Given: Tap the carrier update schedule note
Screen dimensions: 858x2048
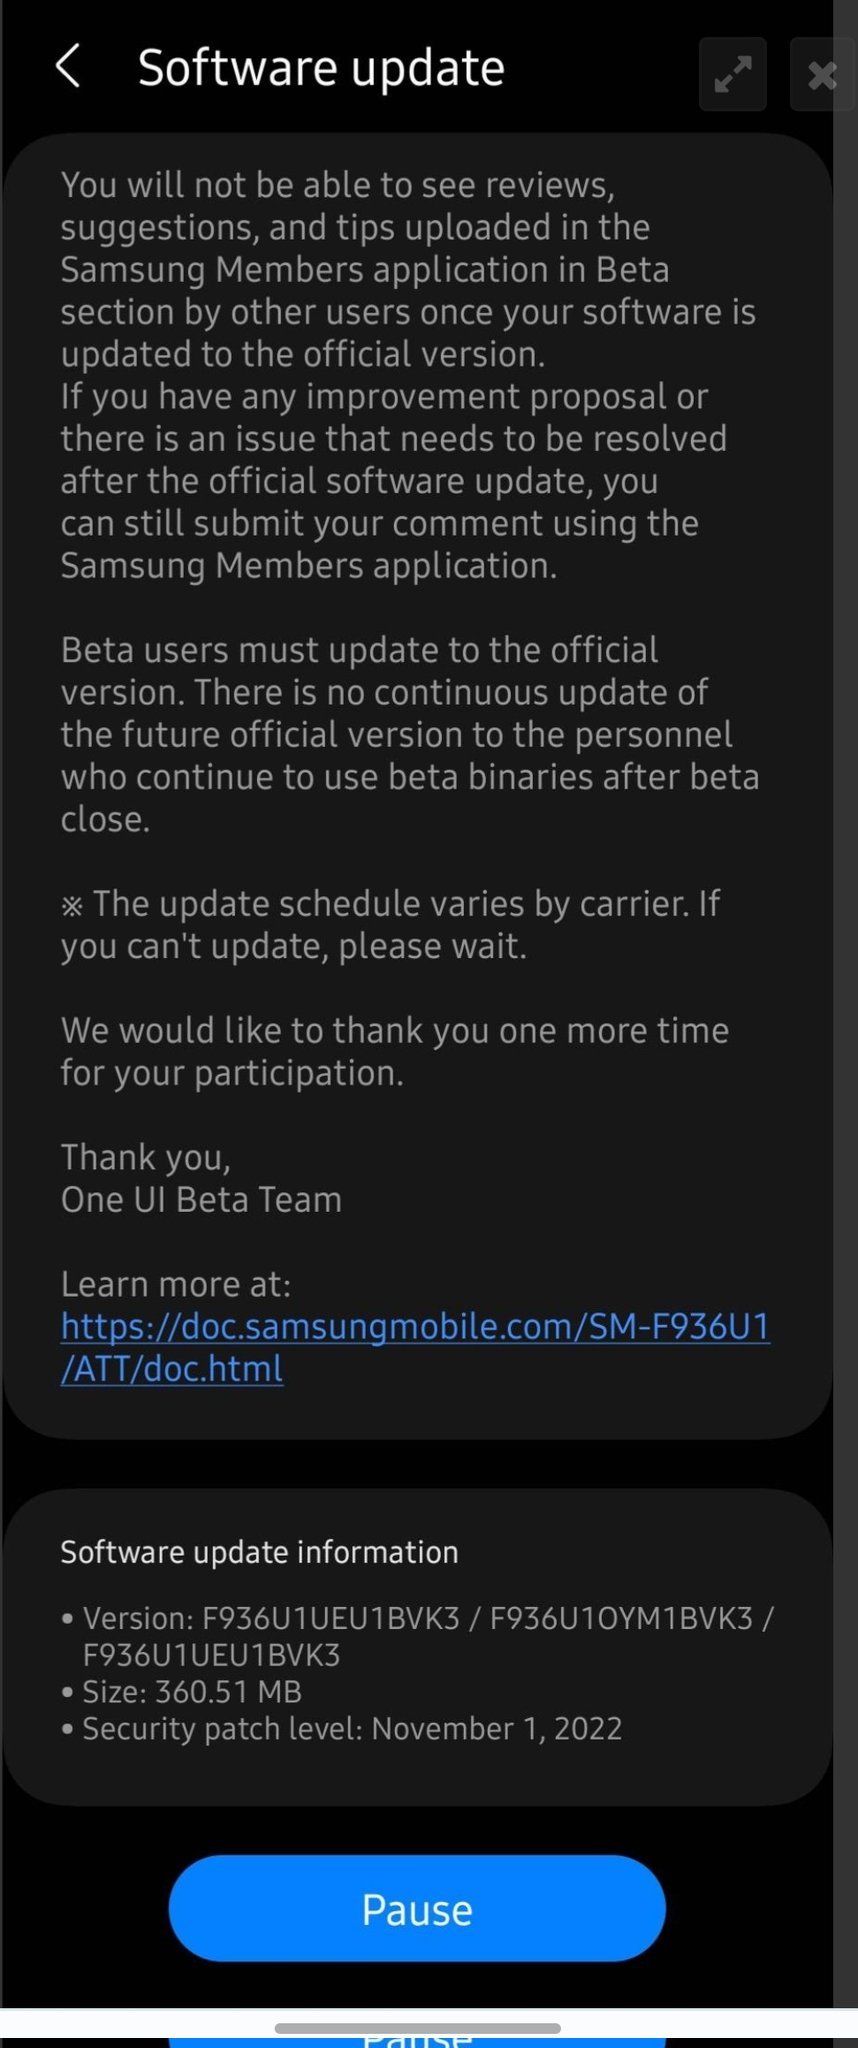Looking at the screenshot, I should pyautogui.click(x=390, y=924).
